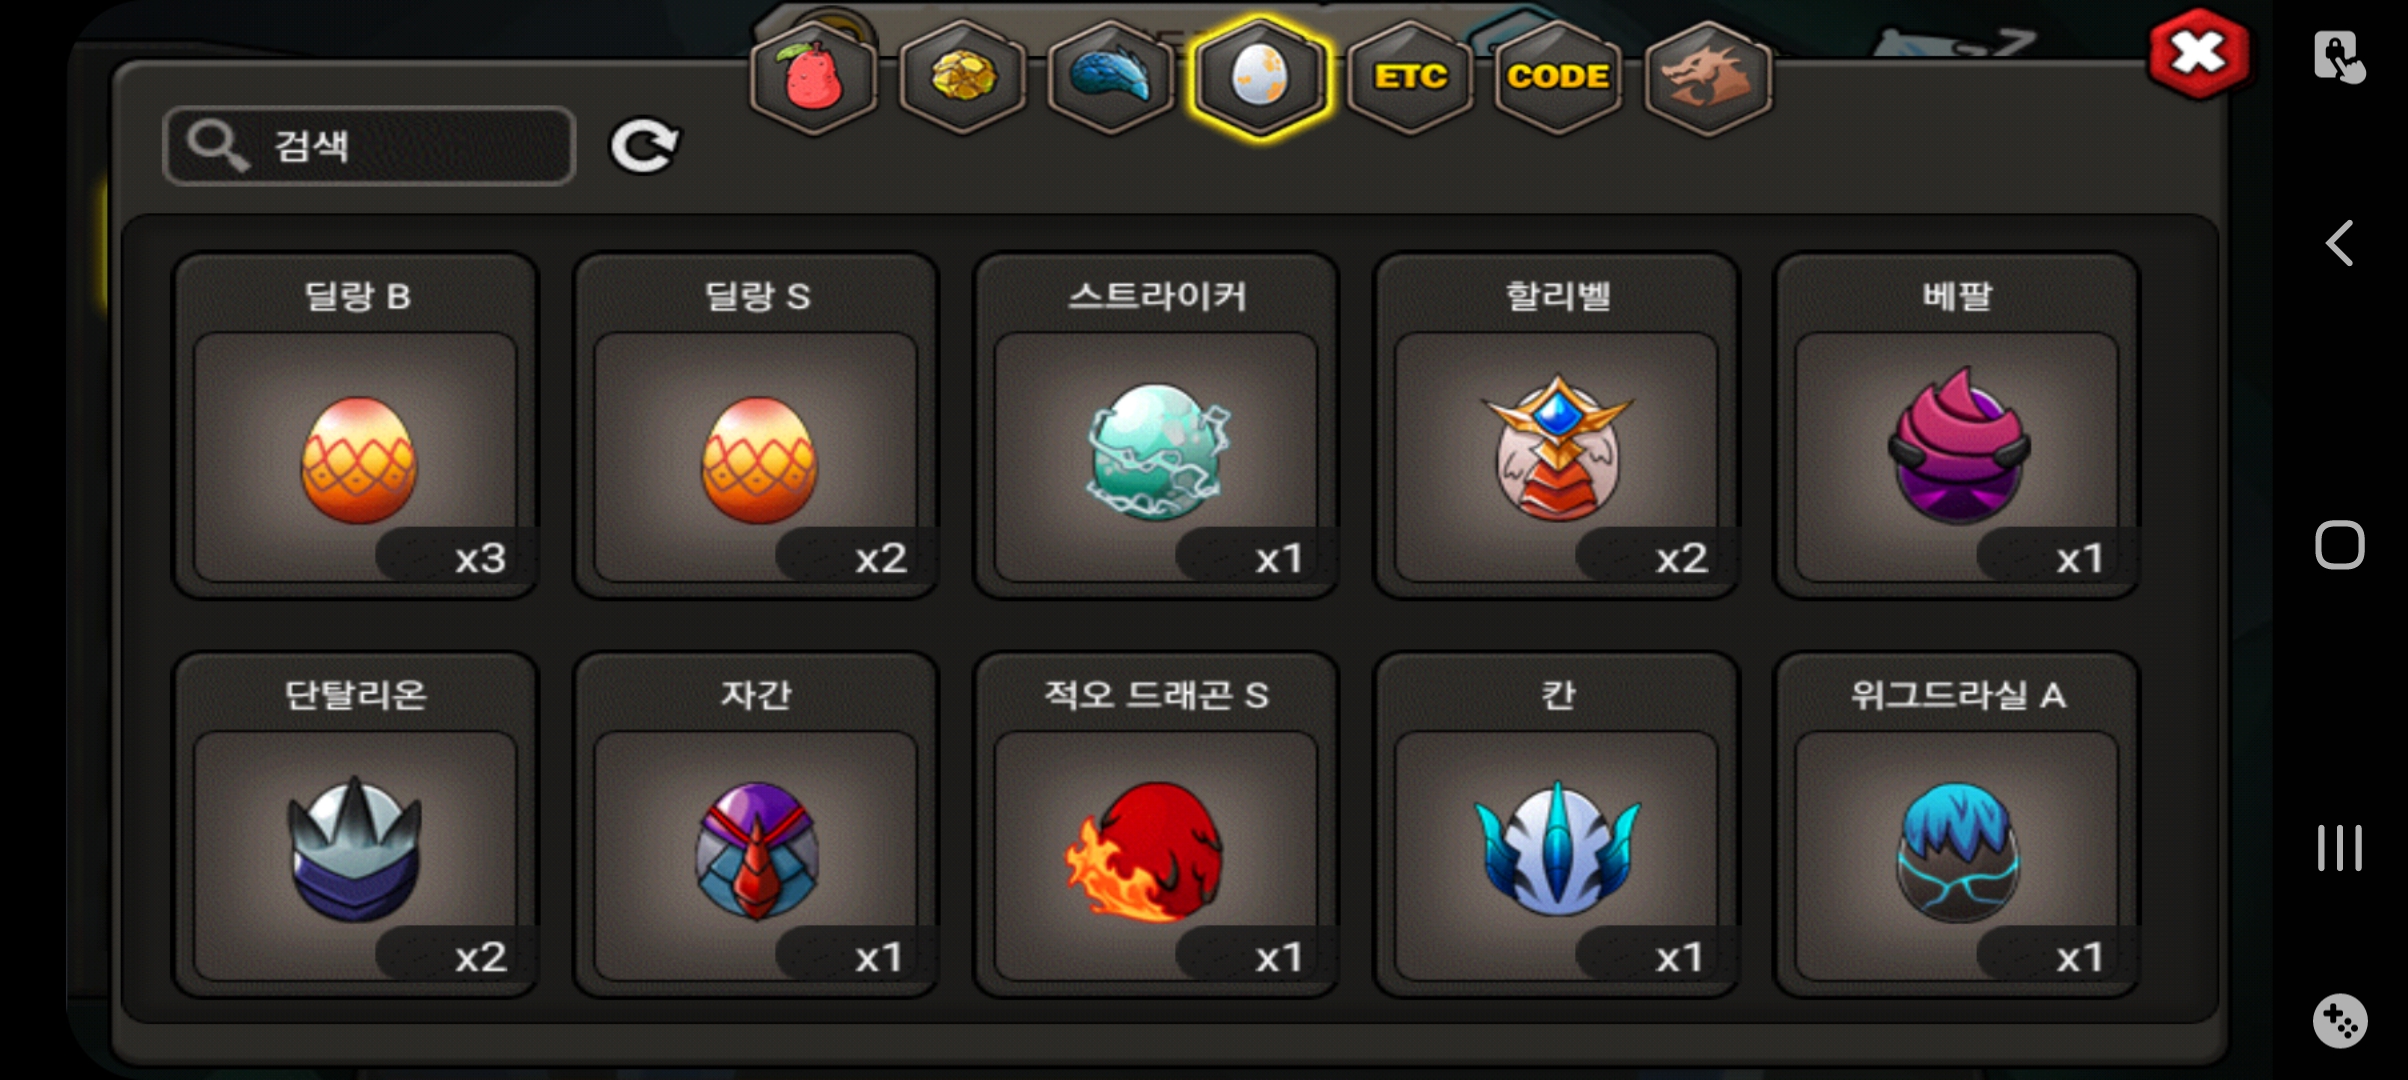Select the 딜랑 B egg

tap(355, 426)
